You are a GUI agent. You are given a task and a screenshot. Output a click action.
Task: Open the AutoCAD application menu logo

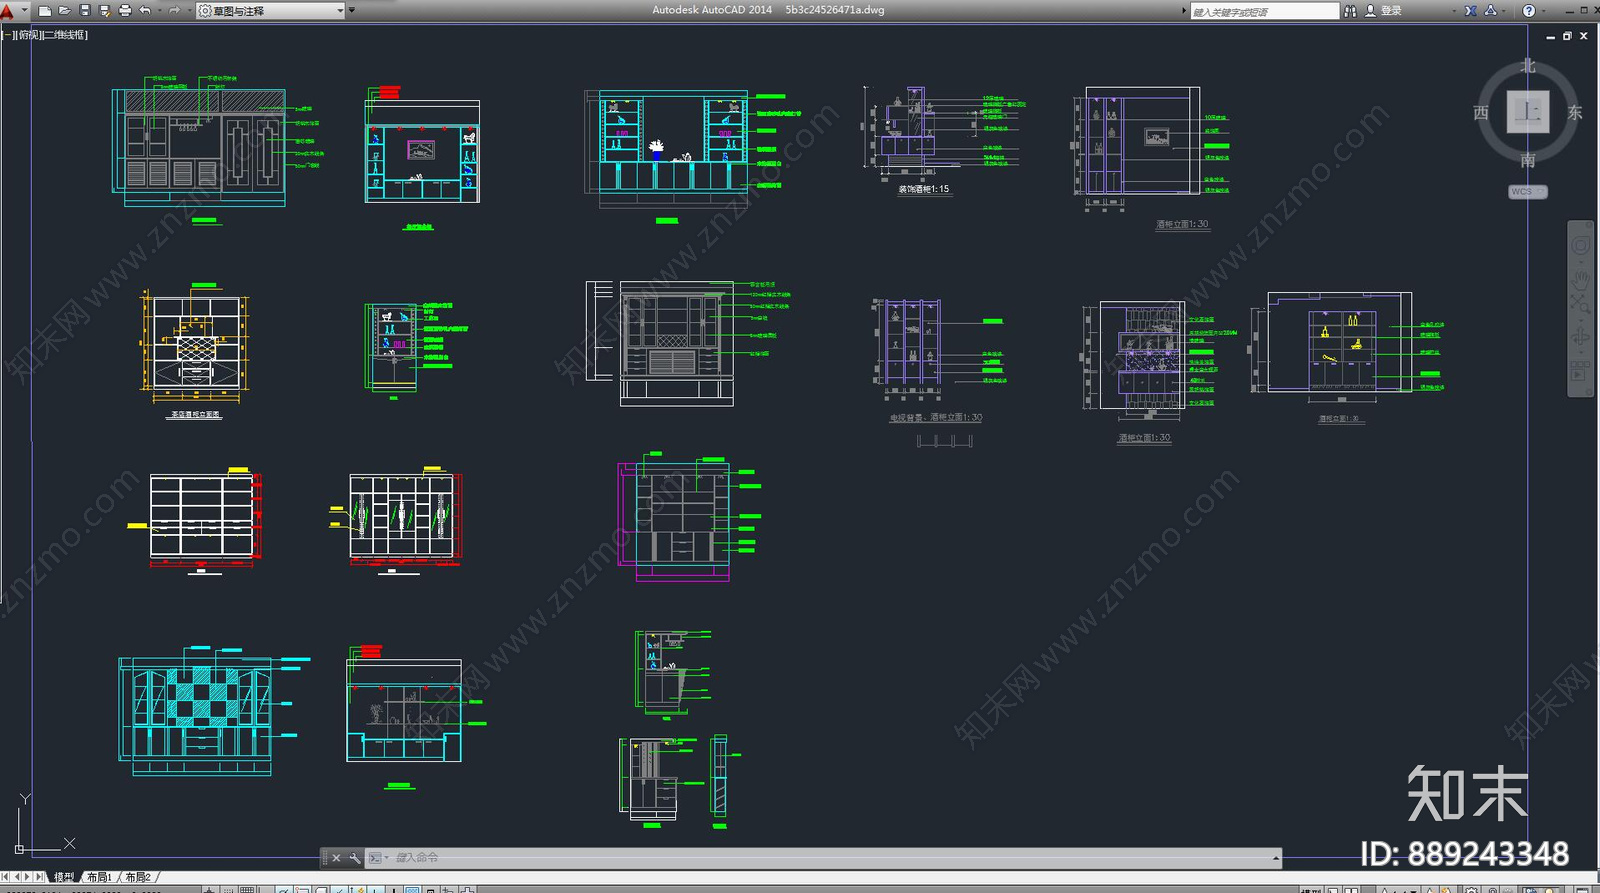click(x=8, y=12)
